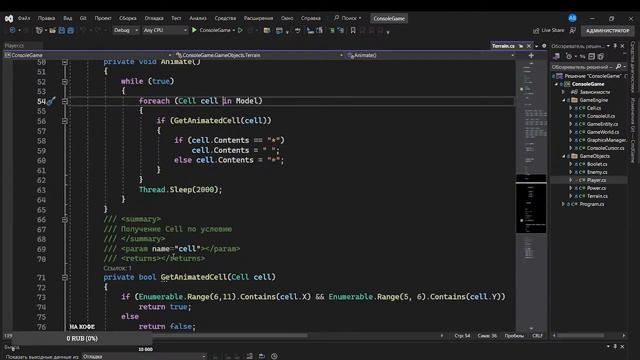Click Collapse All in Solution Explorer toolbar

(591, 56)
